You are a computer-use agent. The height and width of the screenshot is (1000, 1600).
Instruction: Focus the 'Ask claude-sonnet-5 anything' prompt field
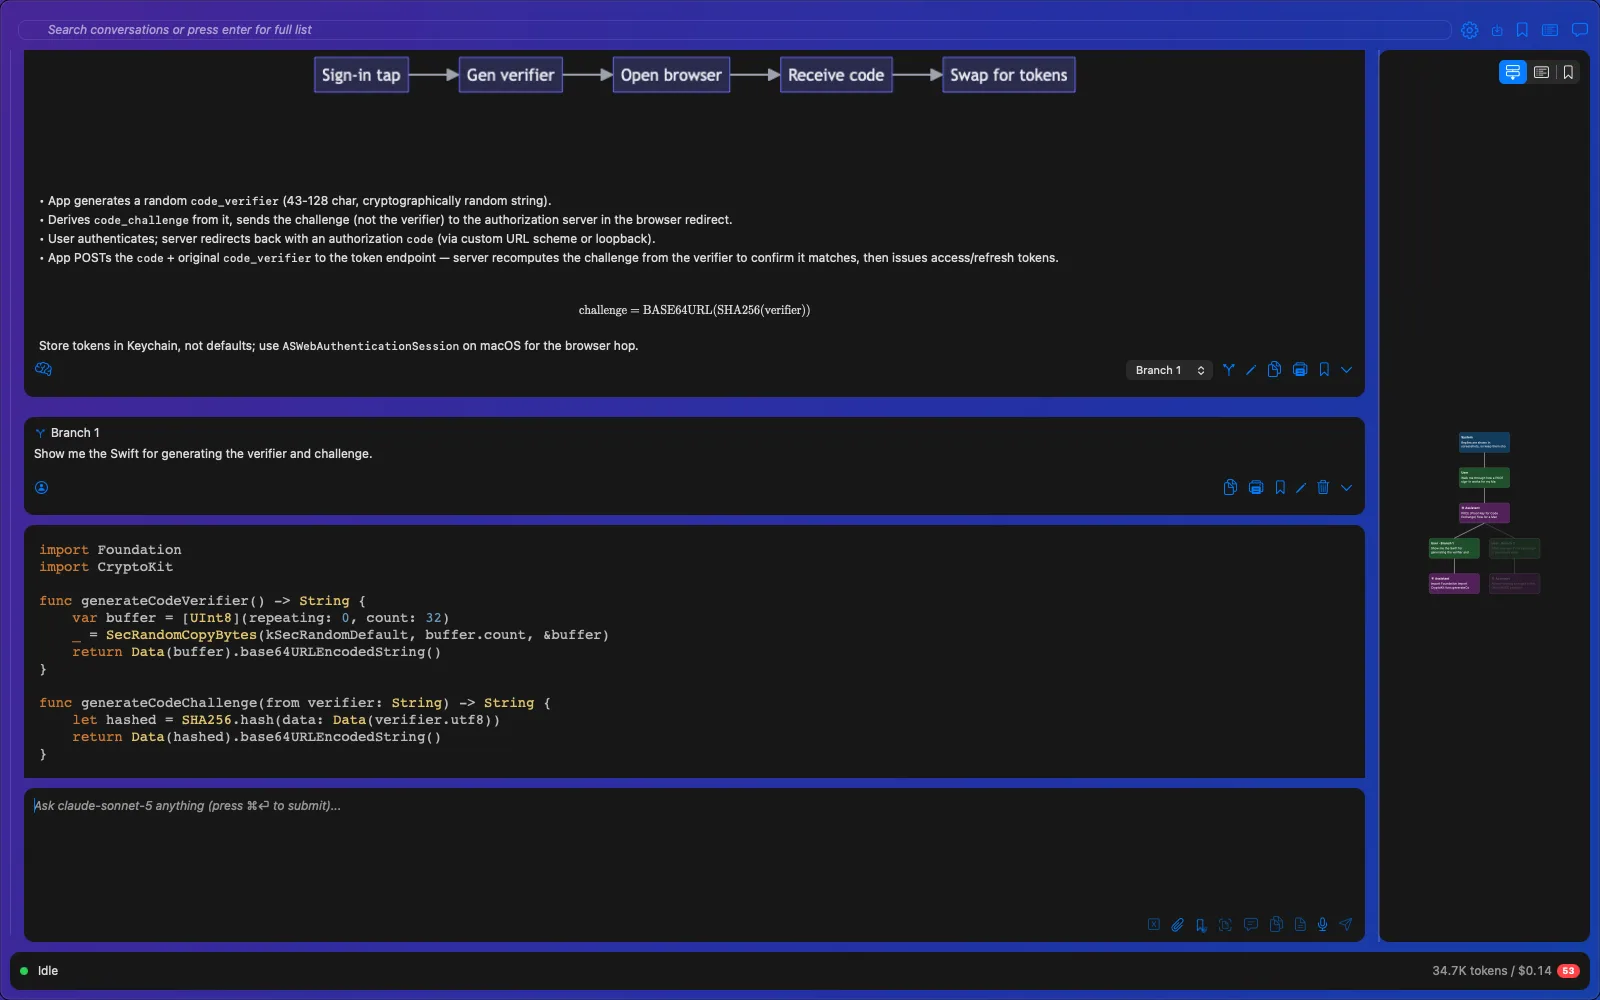point(694,865)
